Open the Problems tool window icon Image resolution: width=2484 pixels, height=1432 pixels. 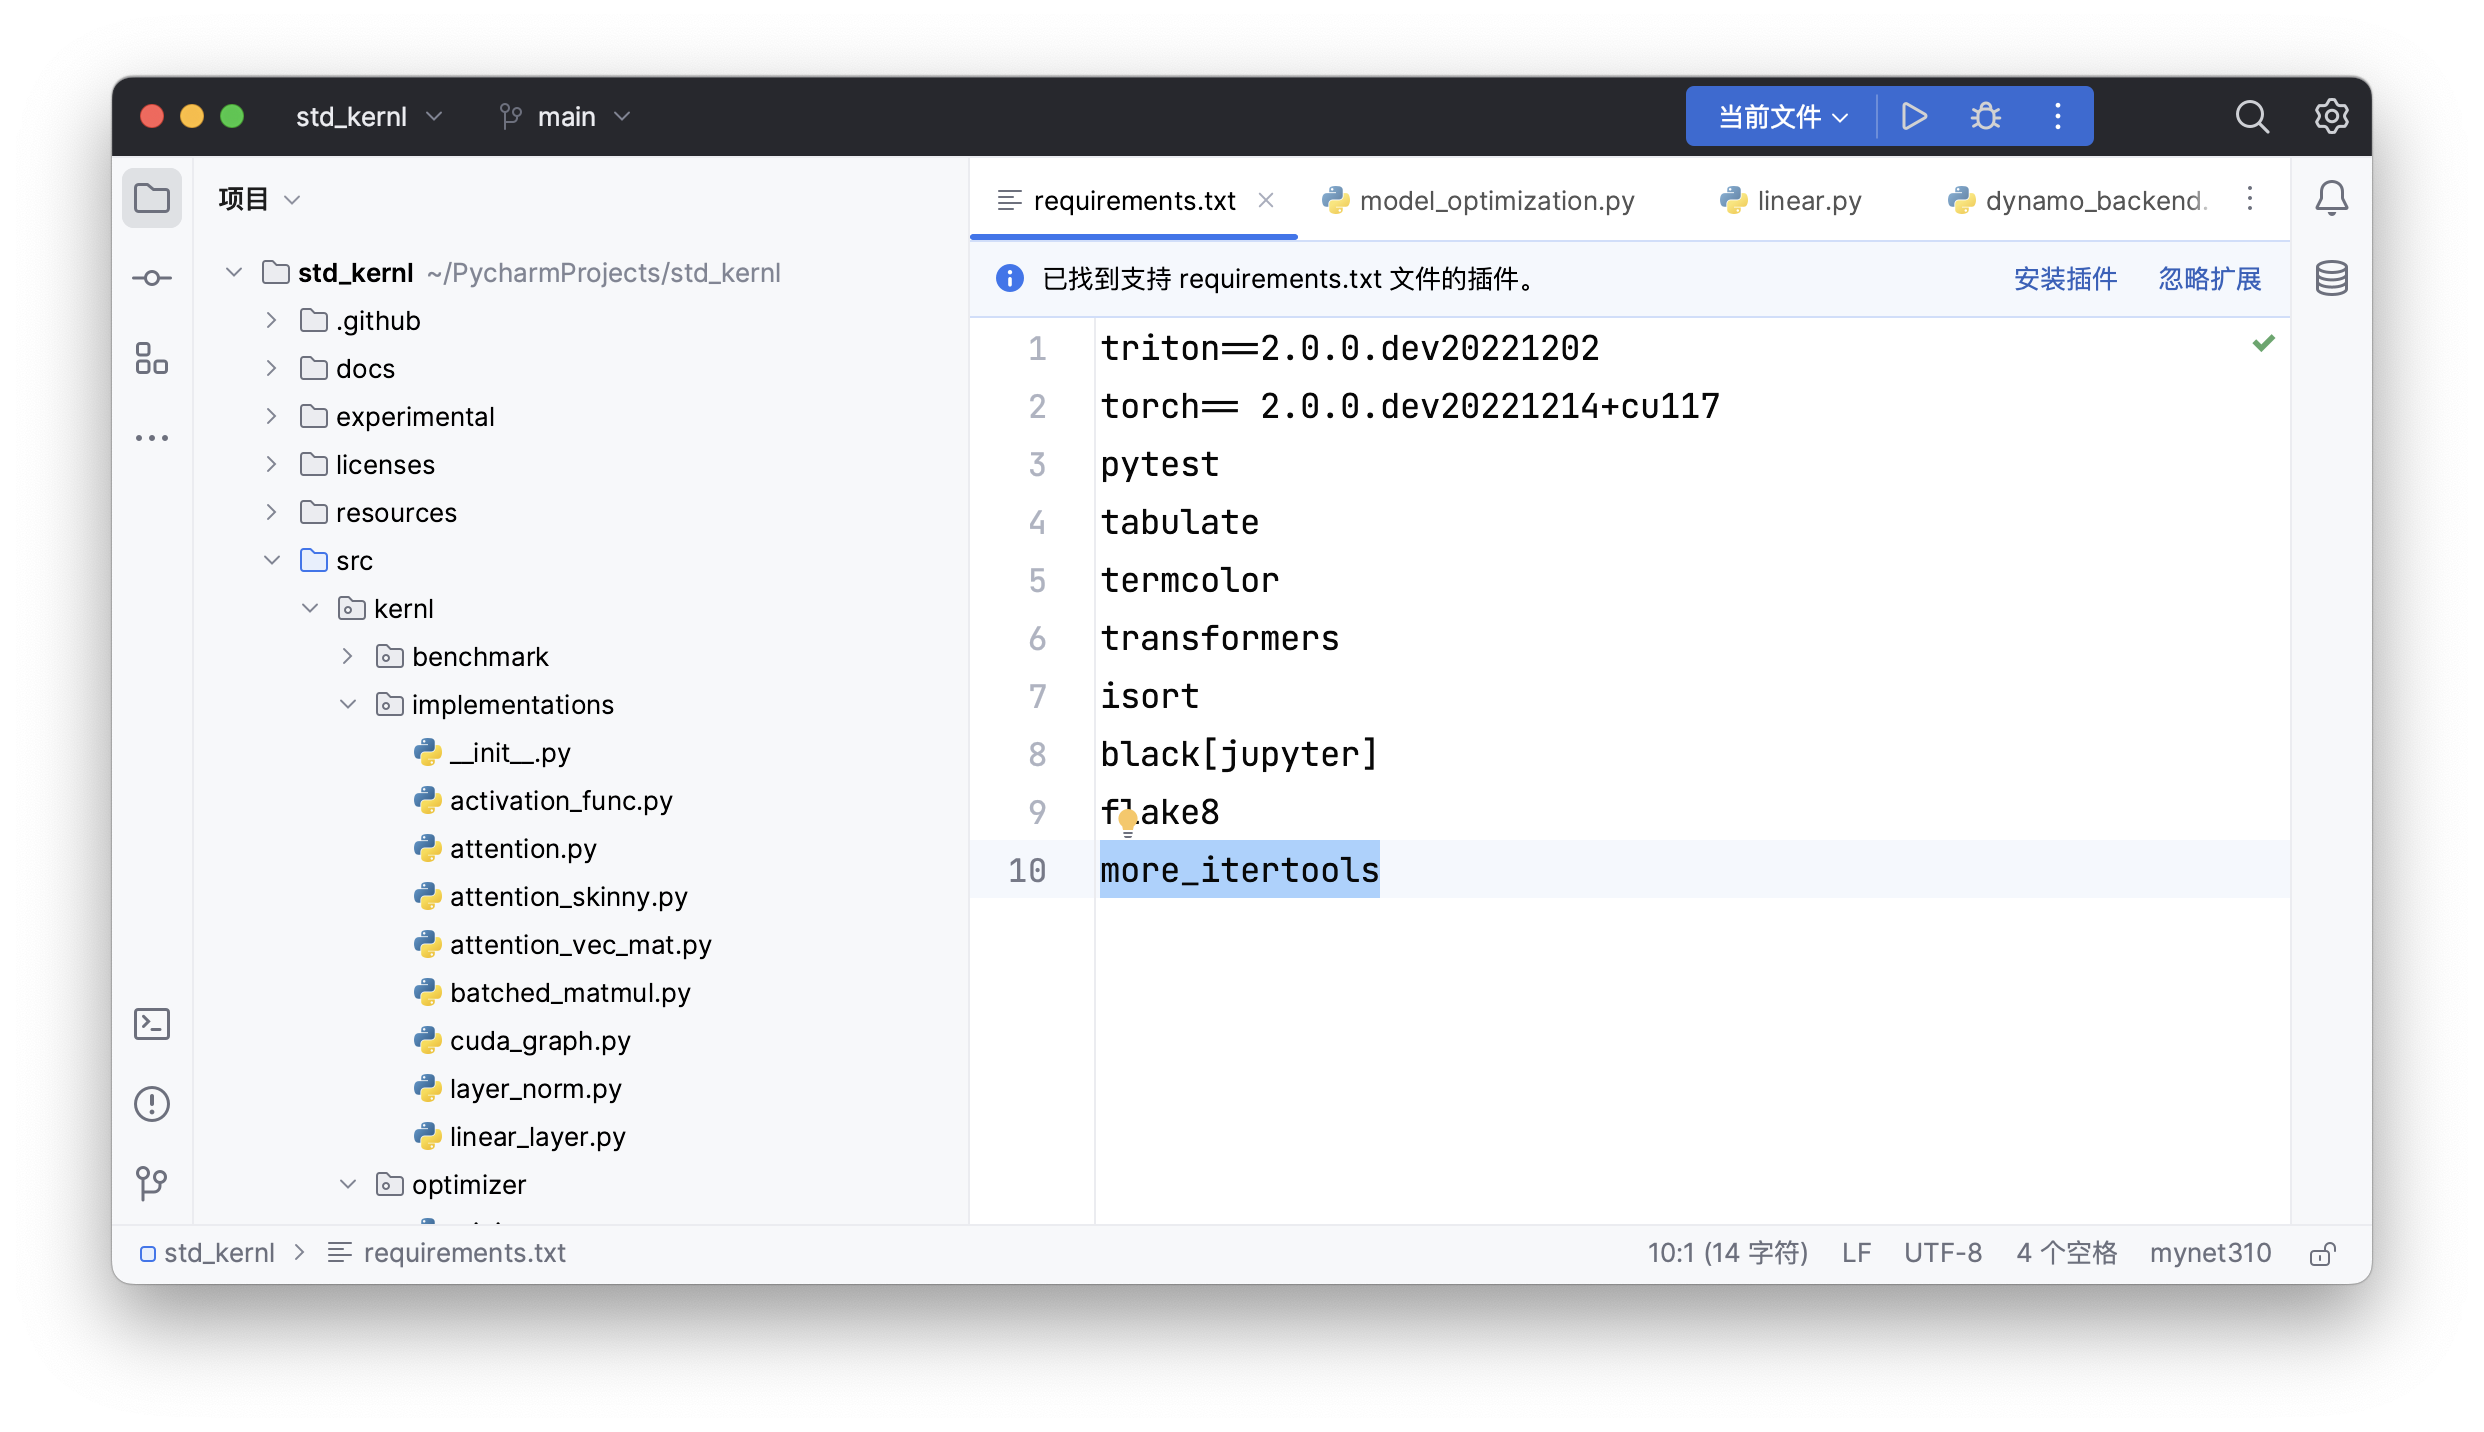(x=152, y=1104)
